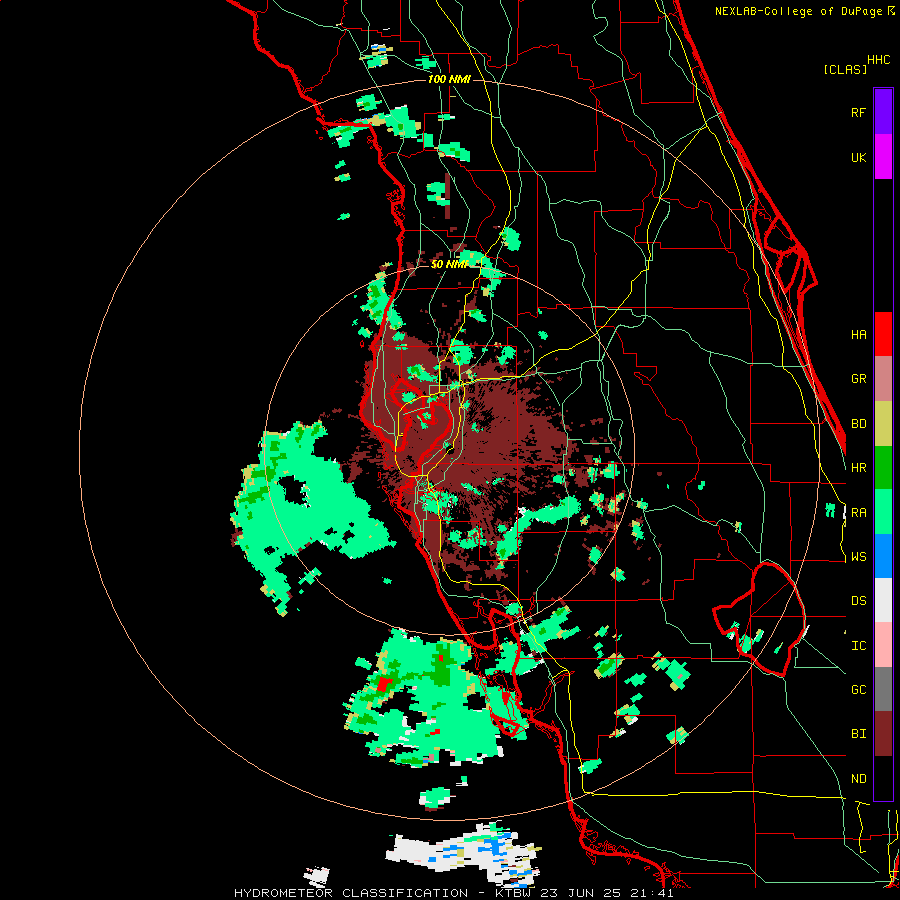Click the ND black legend swatch
Viewport: 900px width, 900px height.
pyautogui.click(x=883, y=778)
